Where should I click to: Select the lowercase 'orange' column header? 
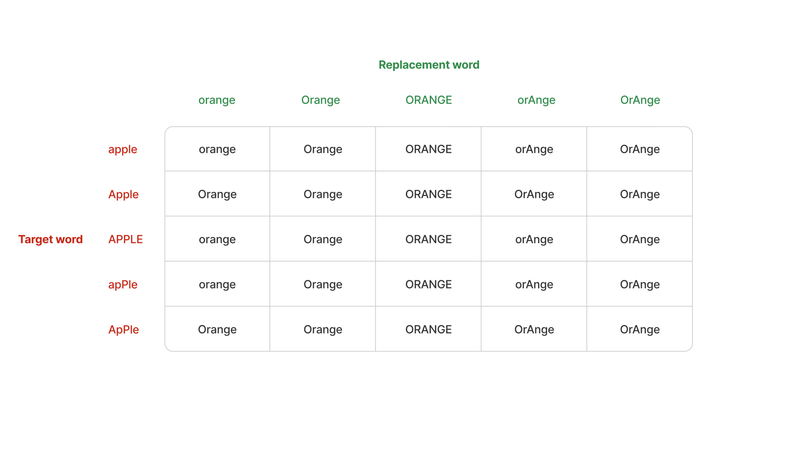[217, 100]
